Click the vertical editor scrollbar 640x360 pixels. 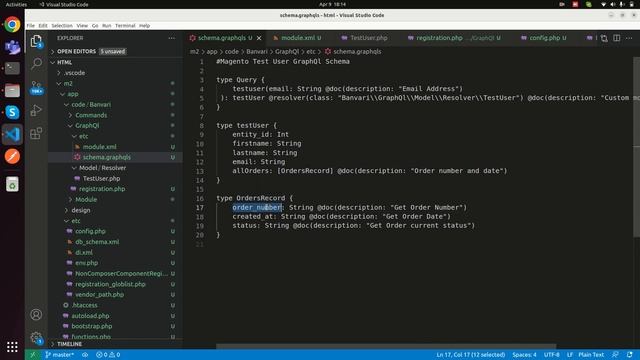click(636, 146)
